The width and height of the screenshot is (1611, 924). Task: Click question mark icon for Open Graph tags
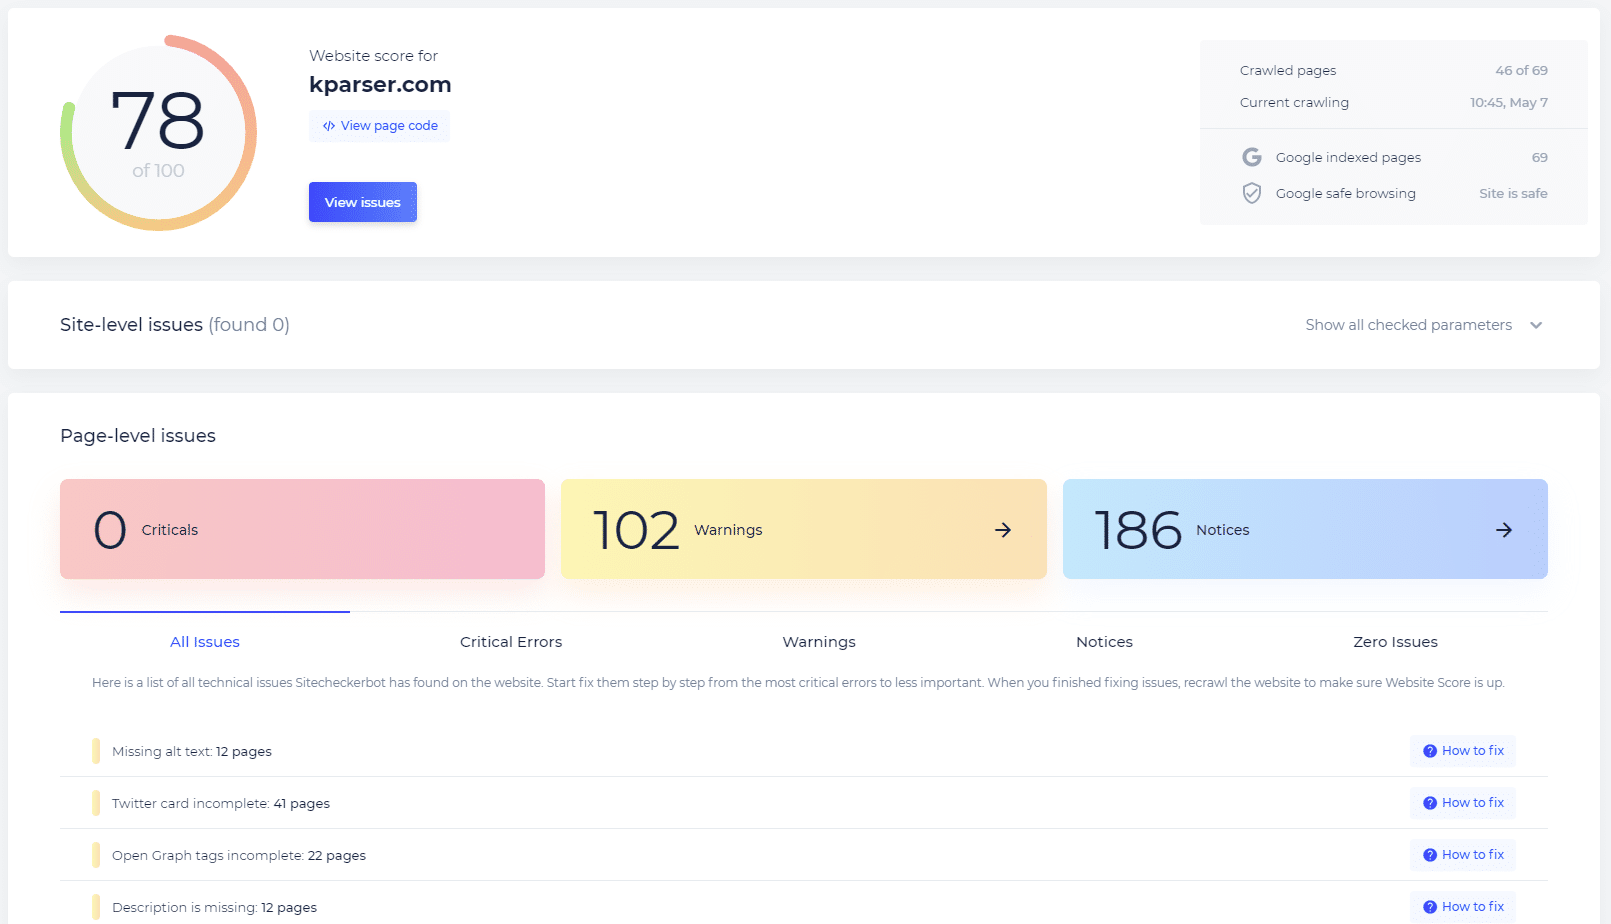point(1430,855)
